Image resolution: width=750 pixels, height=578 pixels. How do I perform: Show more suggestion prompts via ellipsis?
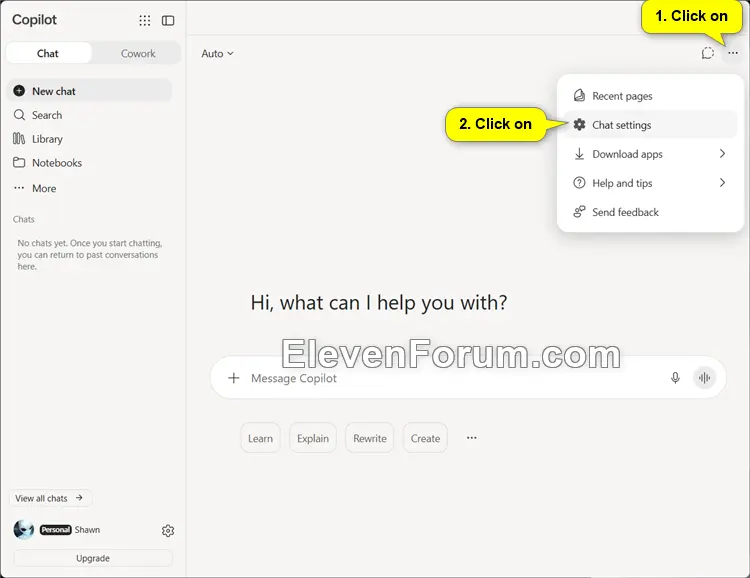(x=472, y=438)
